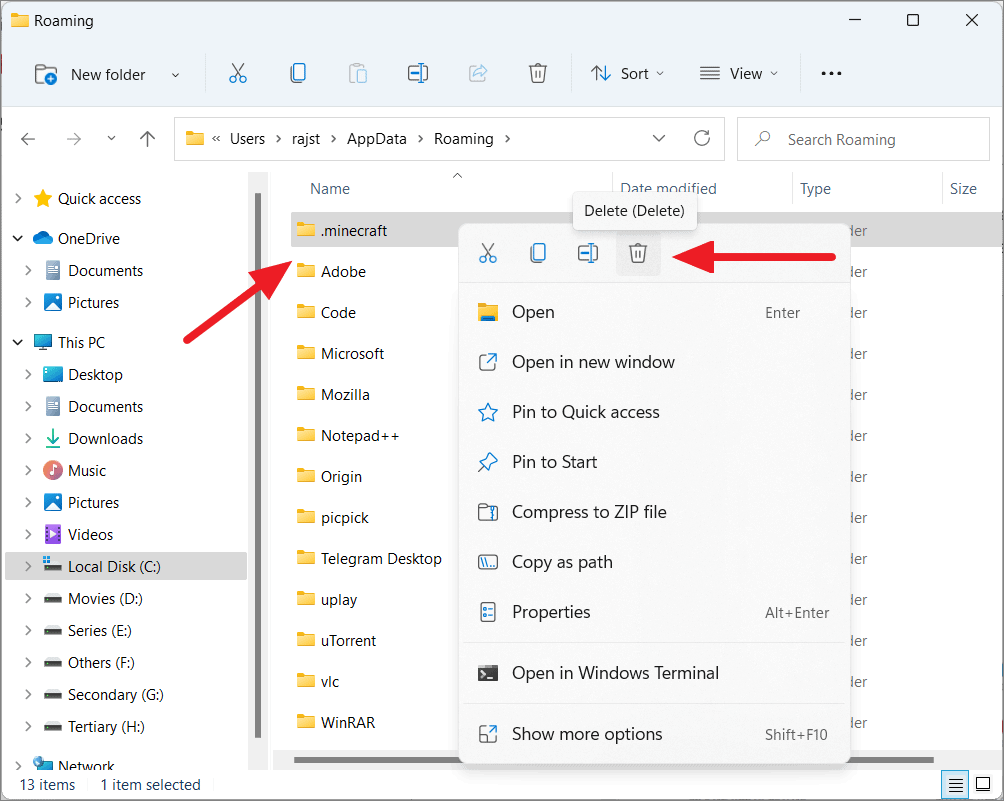
Task: Click the Rename icon in the toolbar
Action: (x=418, y=72)
